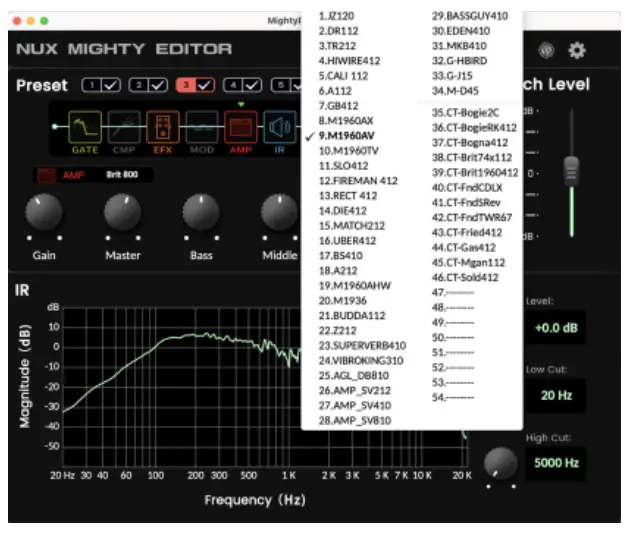Screen dimensions: 631x535
Task: Select 11.SLO412 cabinet
Action: coord(343,166)
